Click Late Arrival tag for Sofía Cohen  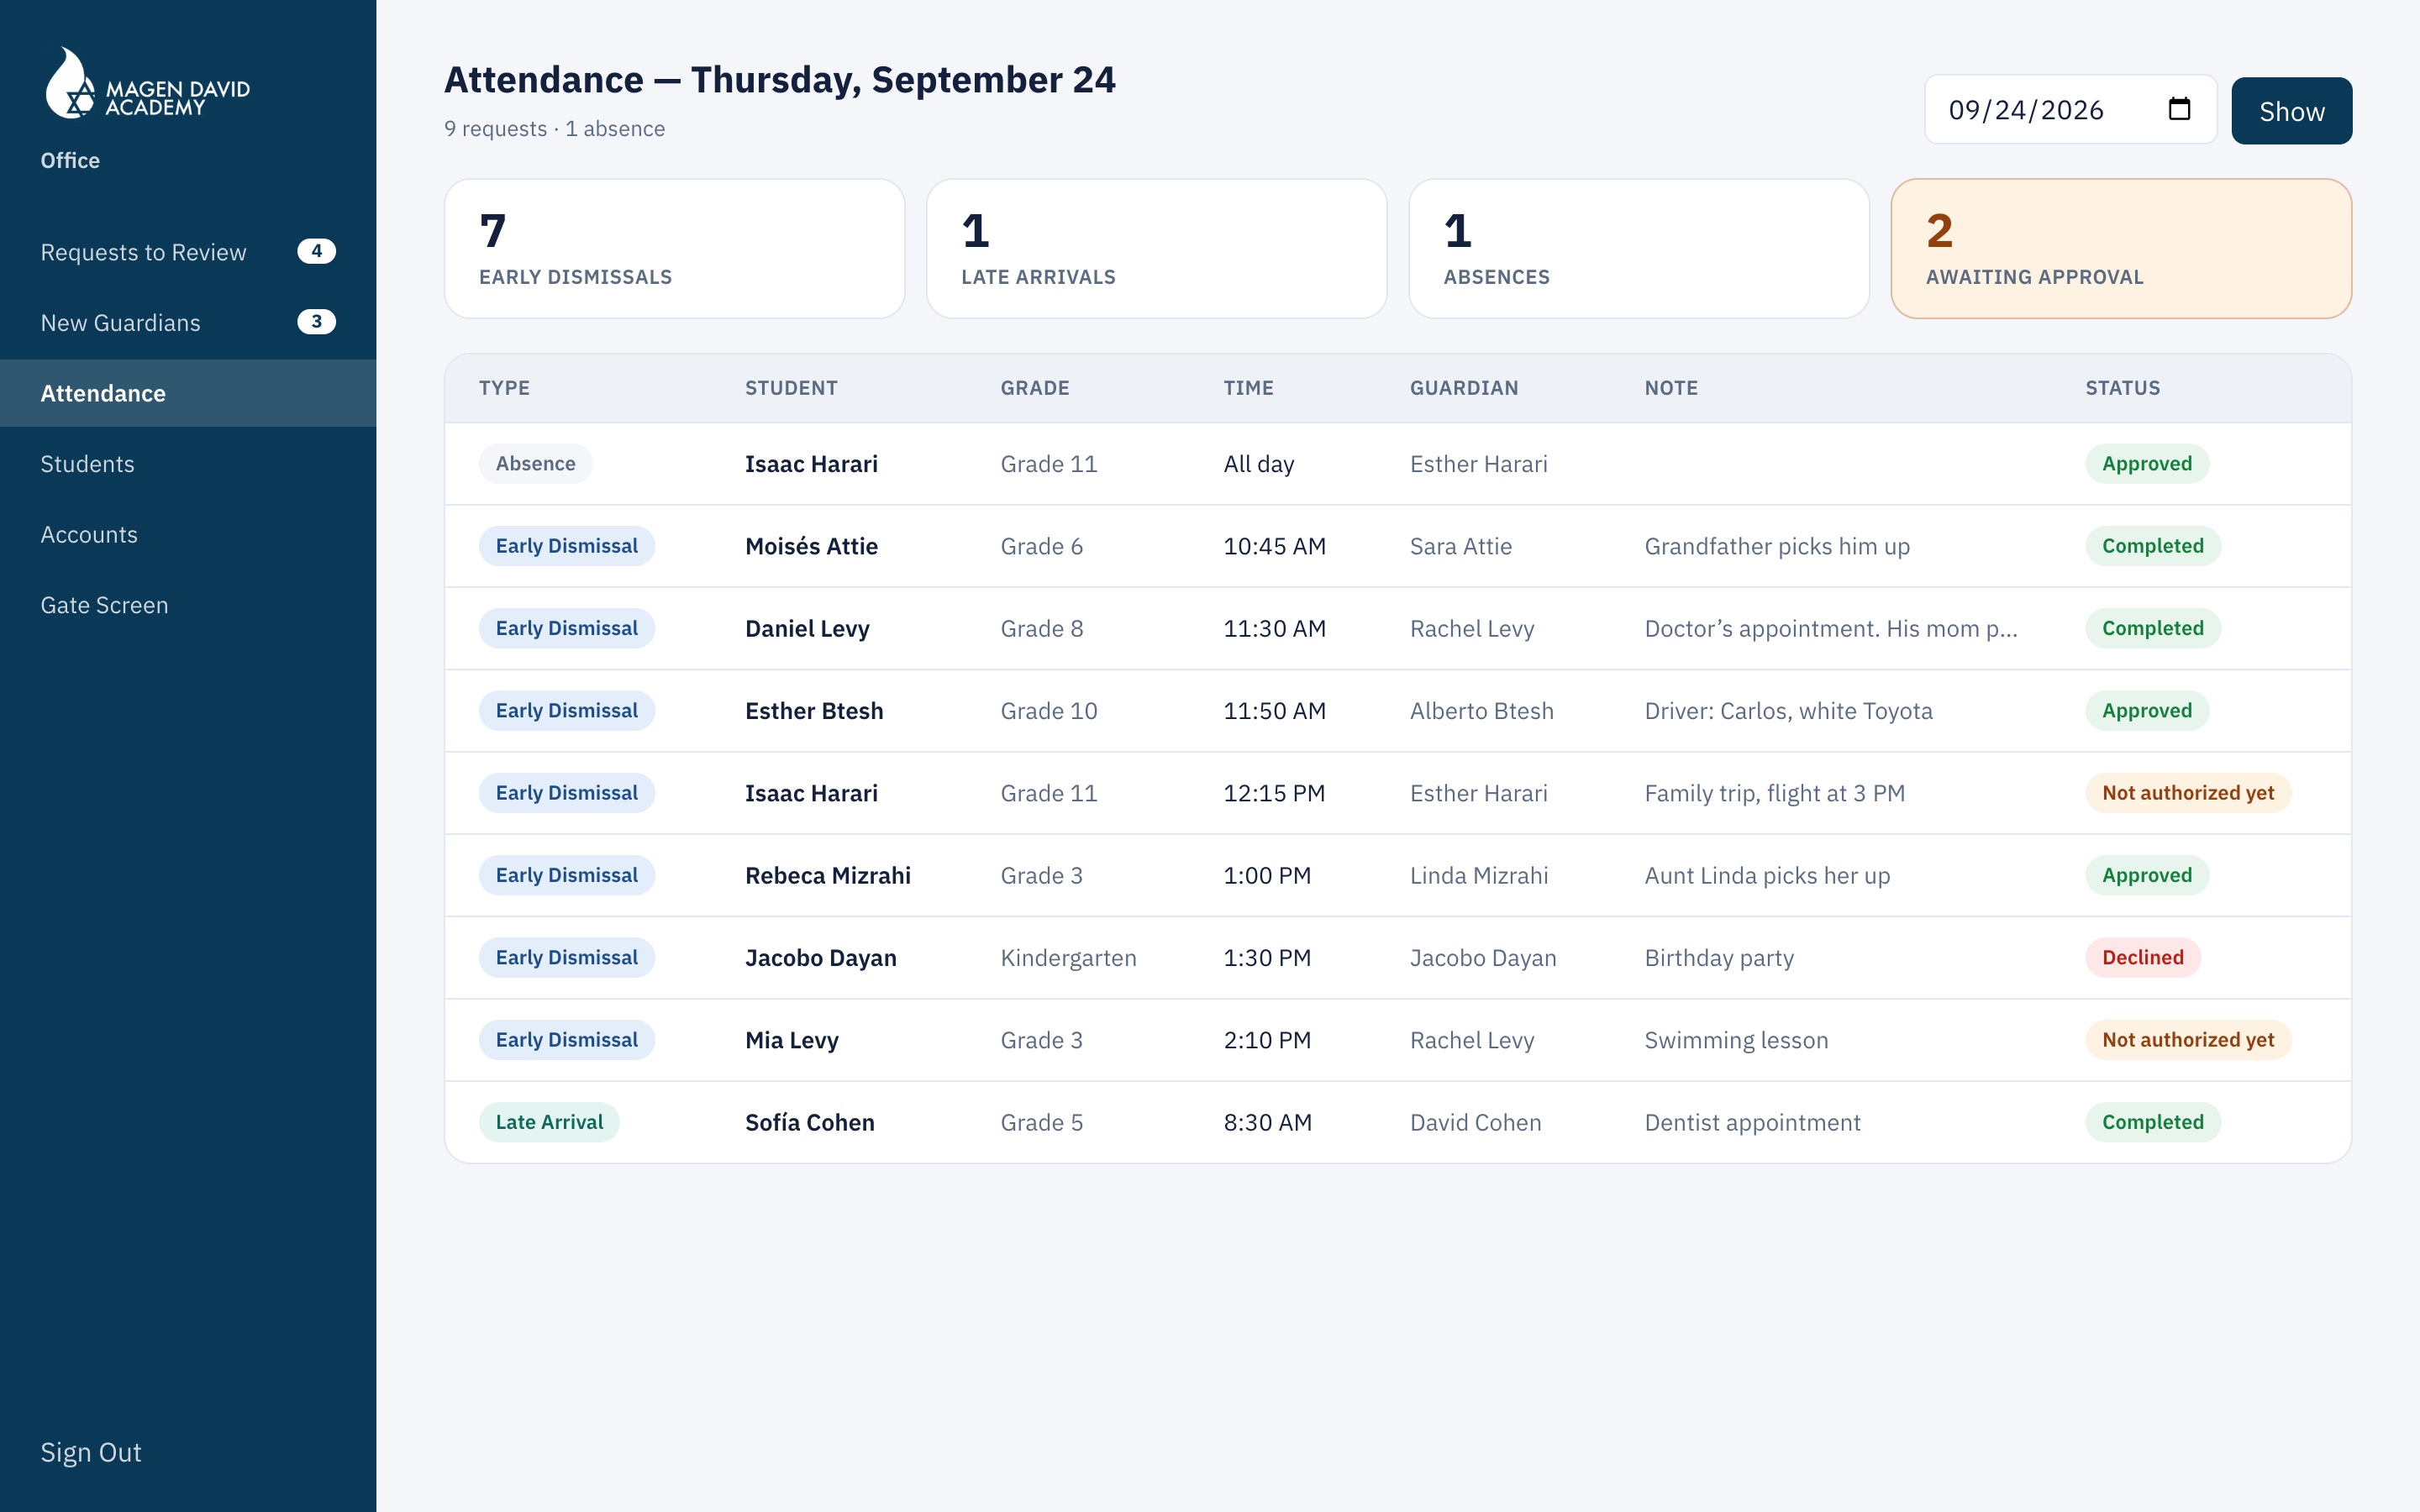(549, 1122)
